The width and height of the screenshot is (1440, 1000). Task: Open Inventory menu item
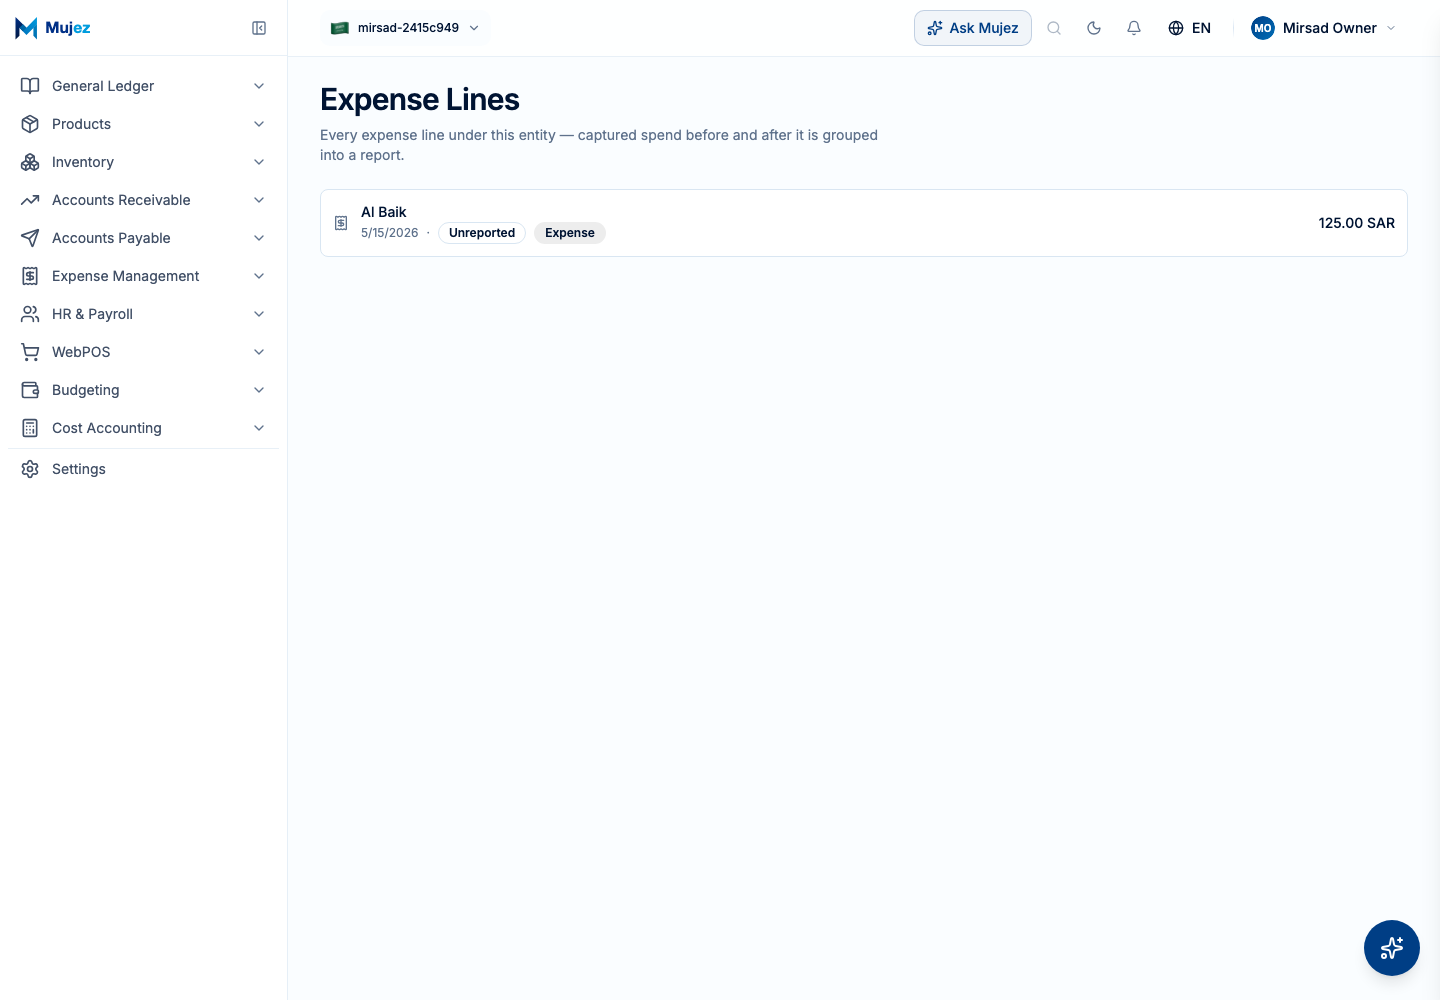click(143, 162)
